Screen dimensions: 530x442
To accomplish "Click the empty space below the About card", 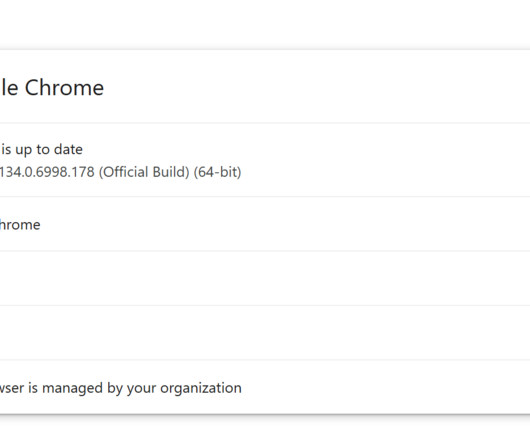I will (x=265, y=428).
